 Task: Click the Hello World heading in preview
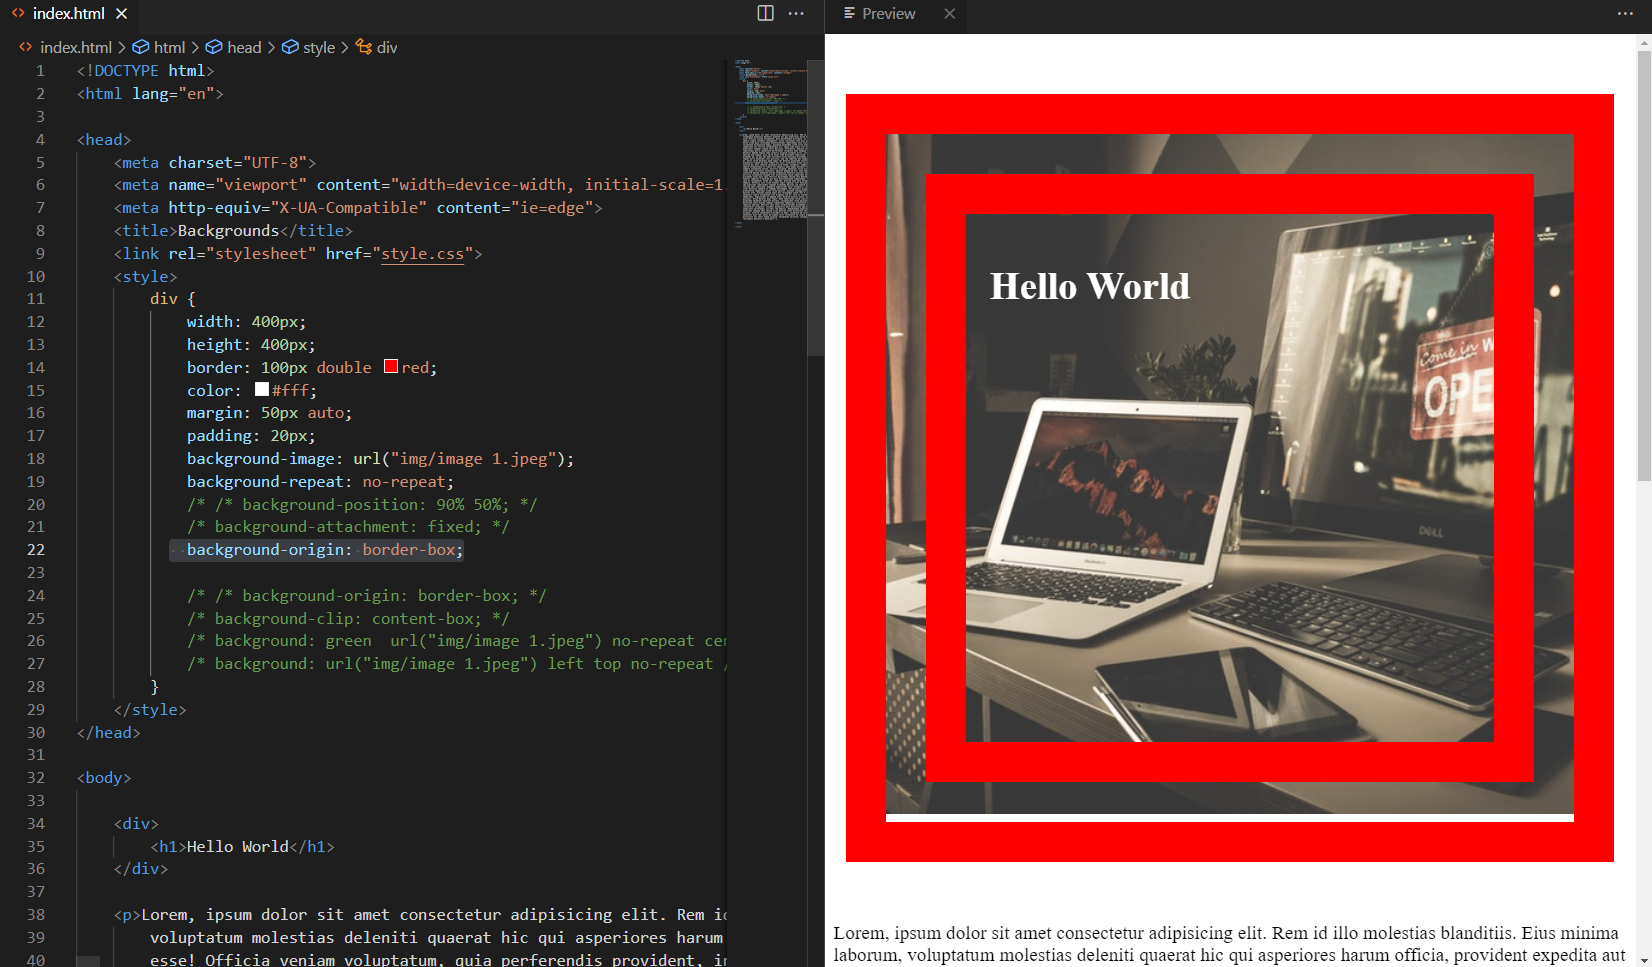tap(1089, 286)
